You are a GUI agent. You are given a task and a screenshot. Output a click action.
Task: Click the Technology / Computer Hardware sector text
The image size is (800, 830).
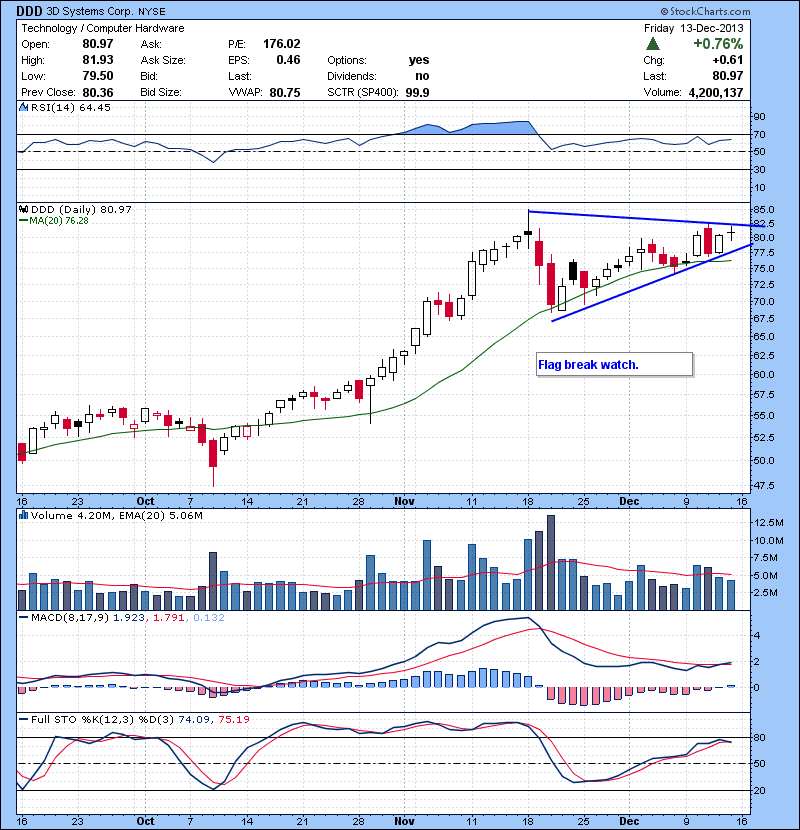pyautogui.click(x=103, y=28)
